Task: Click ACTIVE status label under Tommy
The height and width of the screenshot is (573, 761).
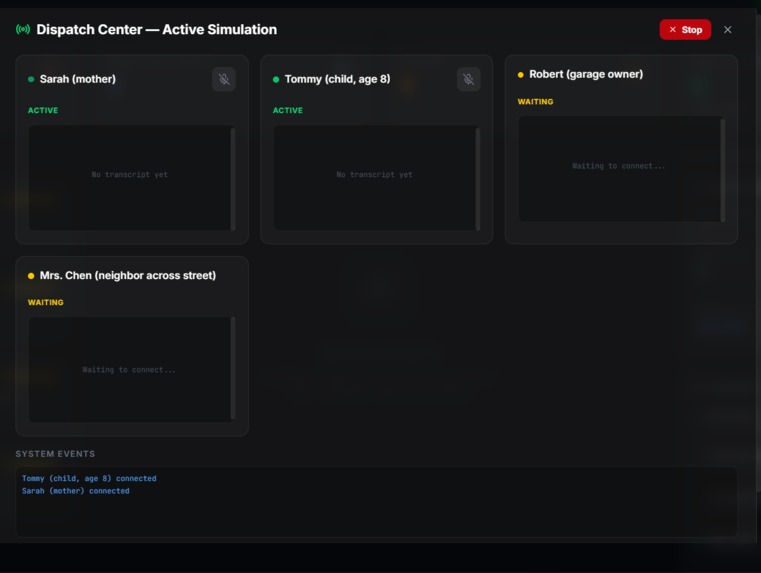Action: (x=288, y=111)
